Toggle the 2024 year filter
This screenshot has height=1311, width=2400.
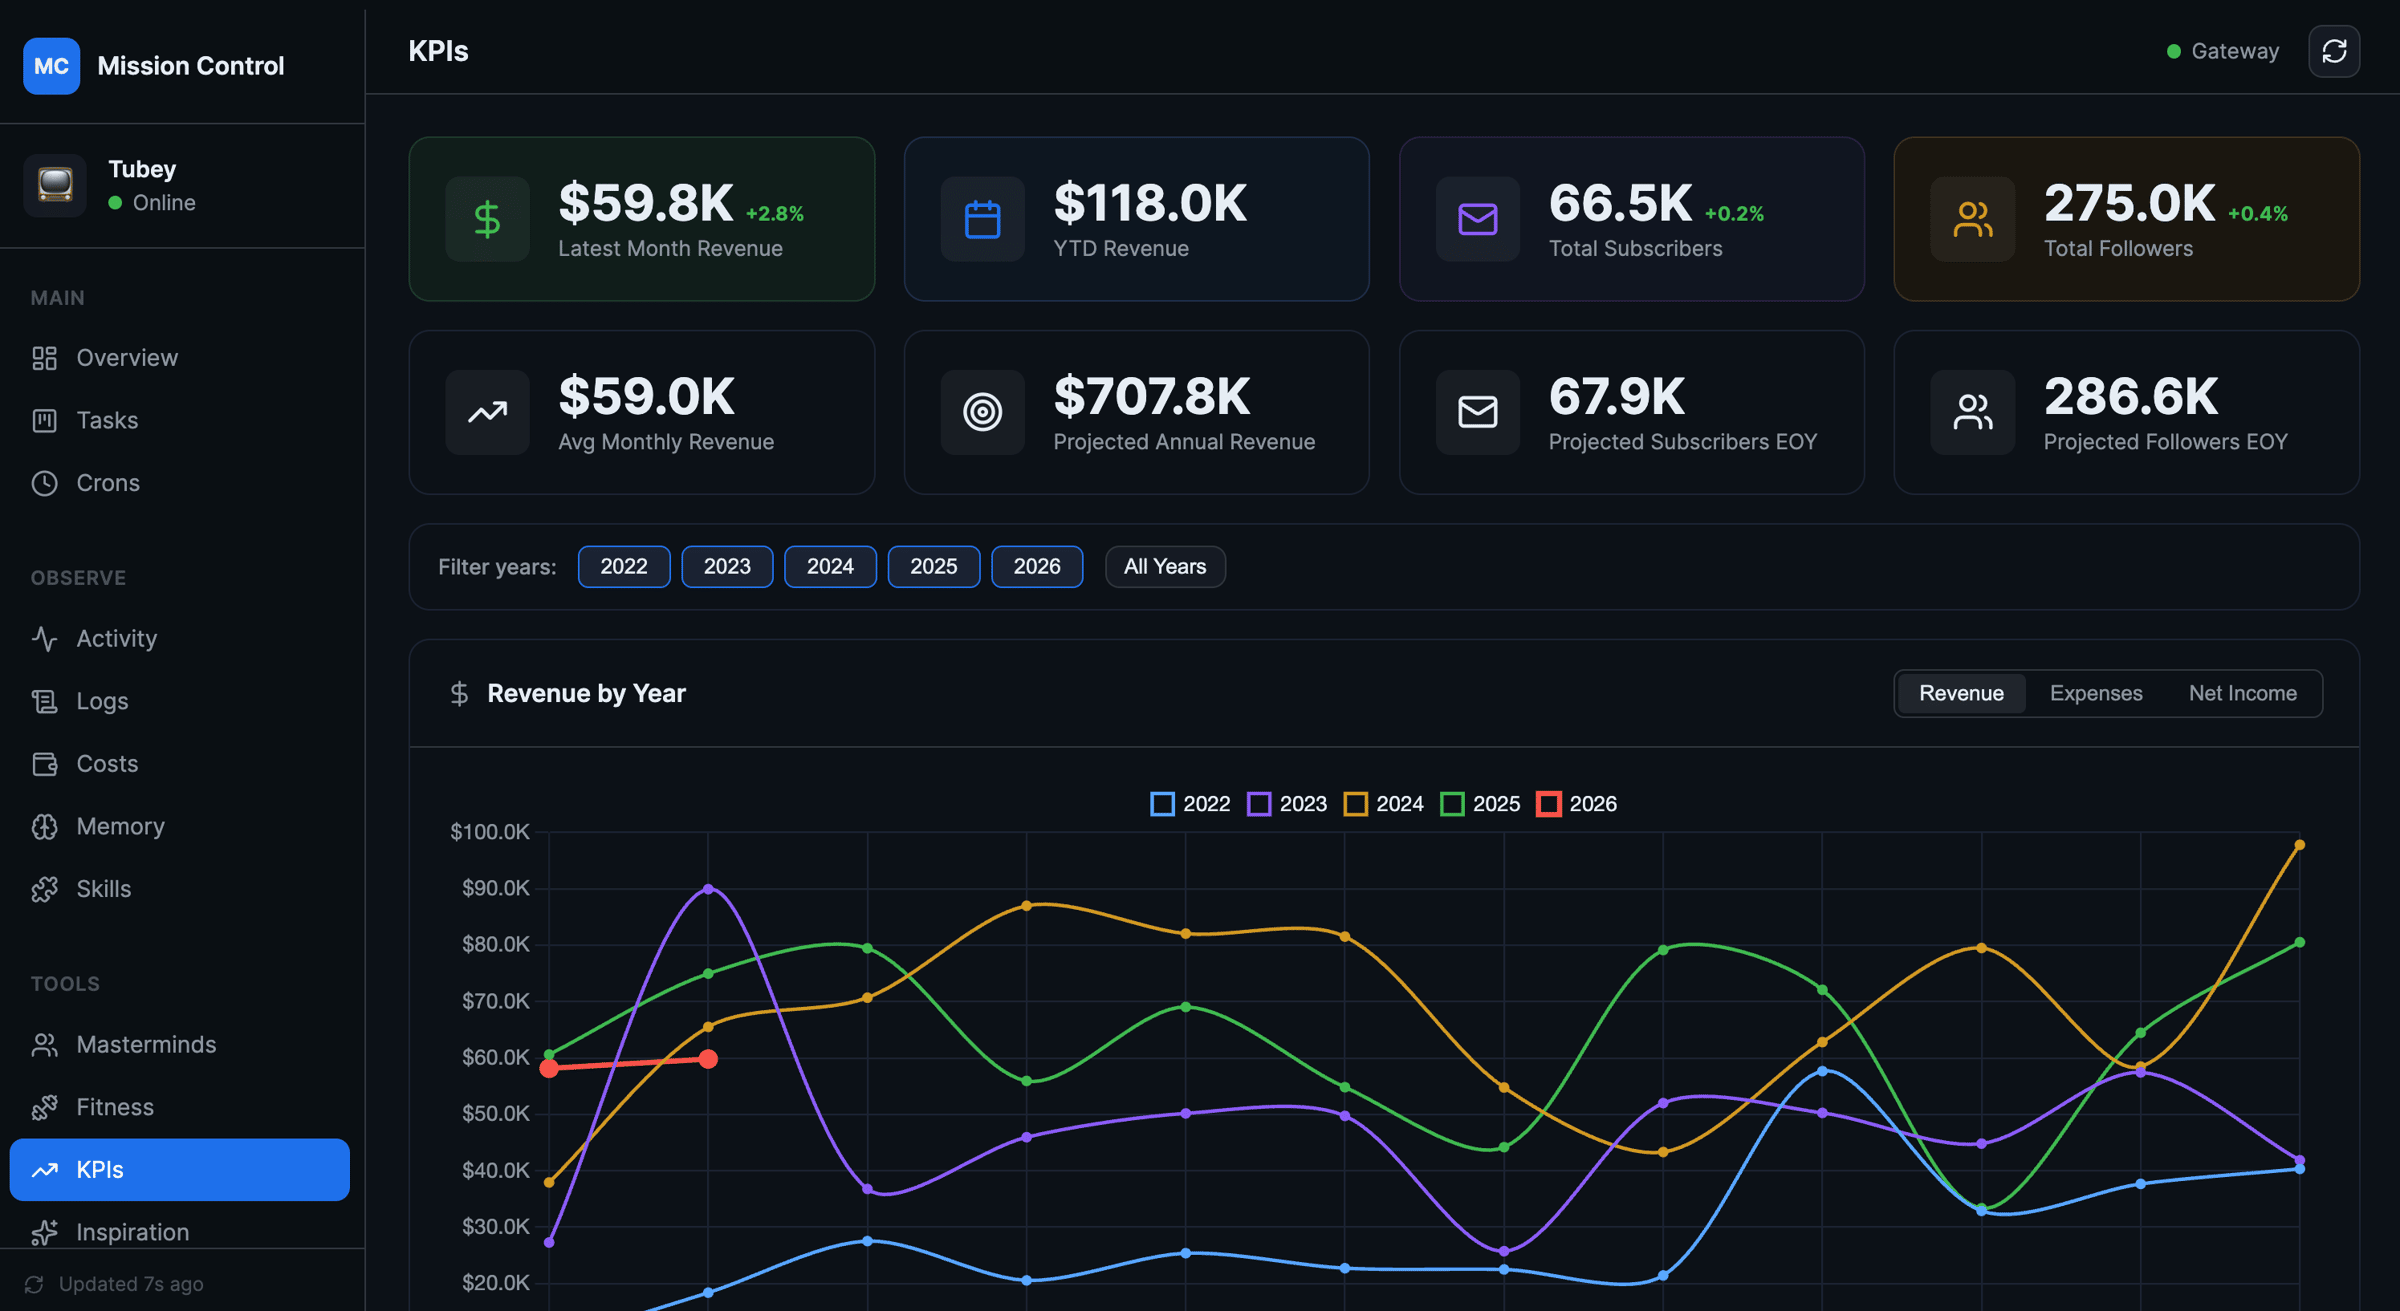[829, 566]
